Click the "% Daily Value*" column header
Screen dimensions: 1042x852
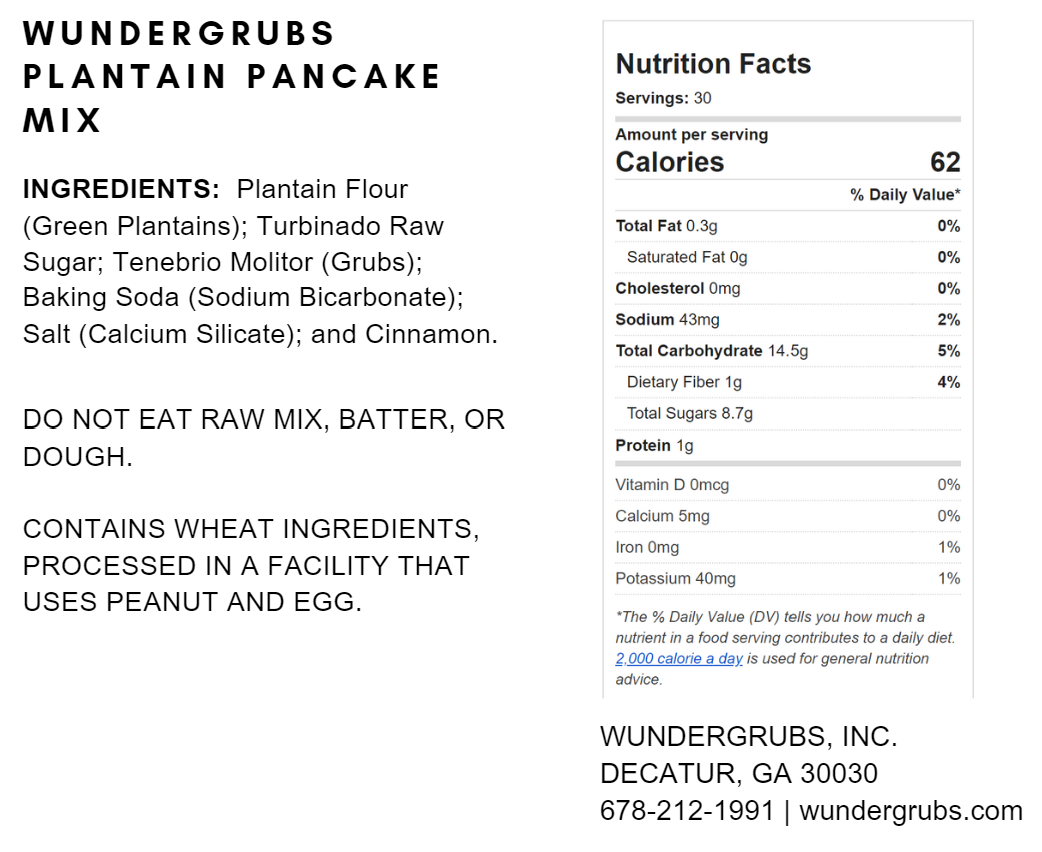click(x=905, y=195)
